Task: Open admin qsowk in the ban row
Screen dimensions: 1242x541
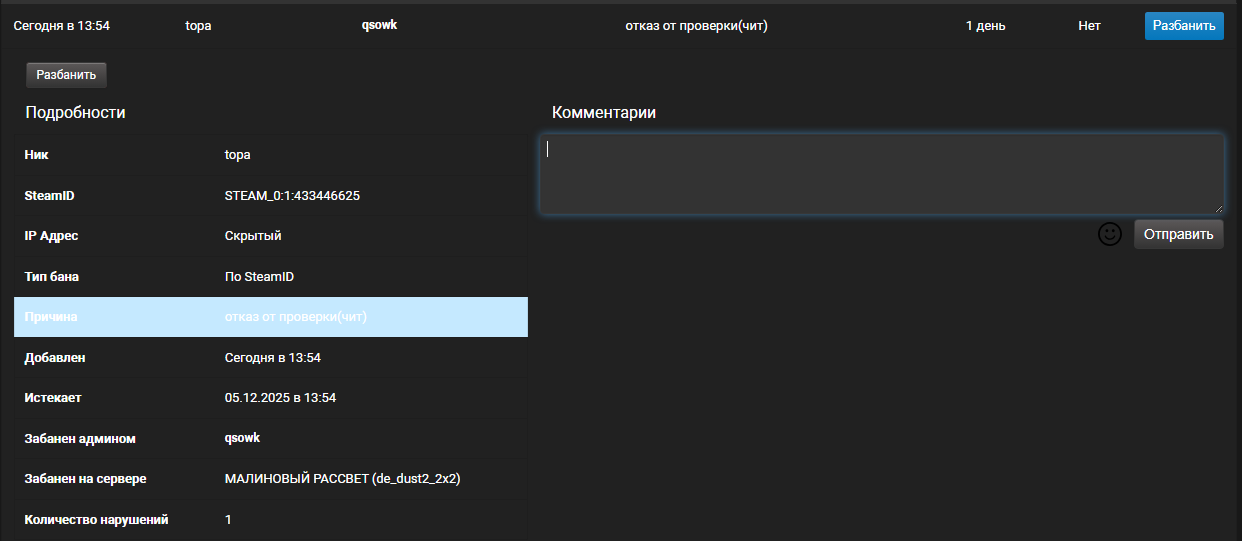Action: pyautogui.click(x=379, y=25)
